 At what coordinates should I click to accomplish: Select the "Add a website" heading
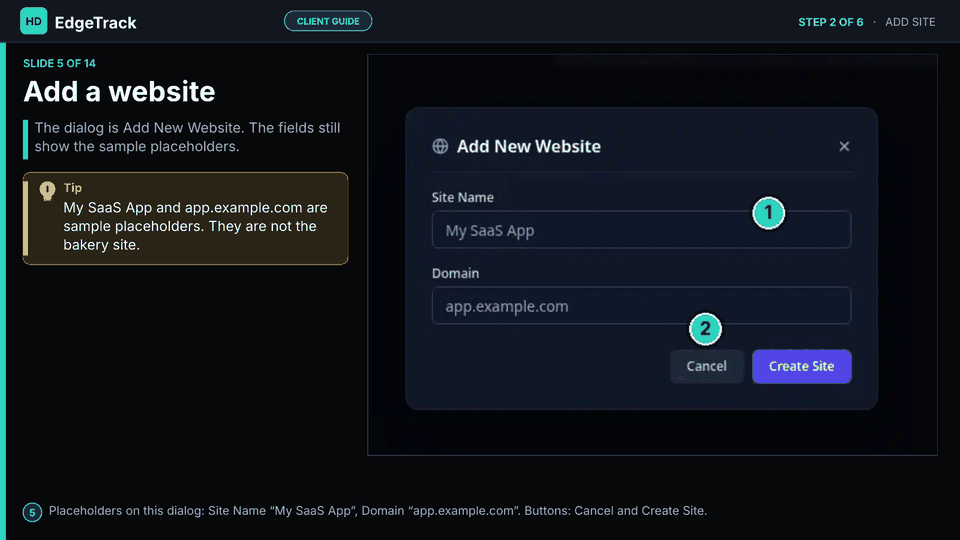[x=119, y=92]
